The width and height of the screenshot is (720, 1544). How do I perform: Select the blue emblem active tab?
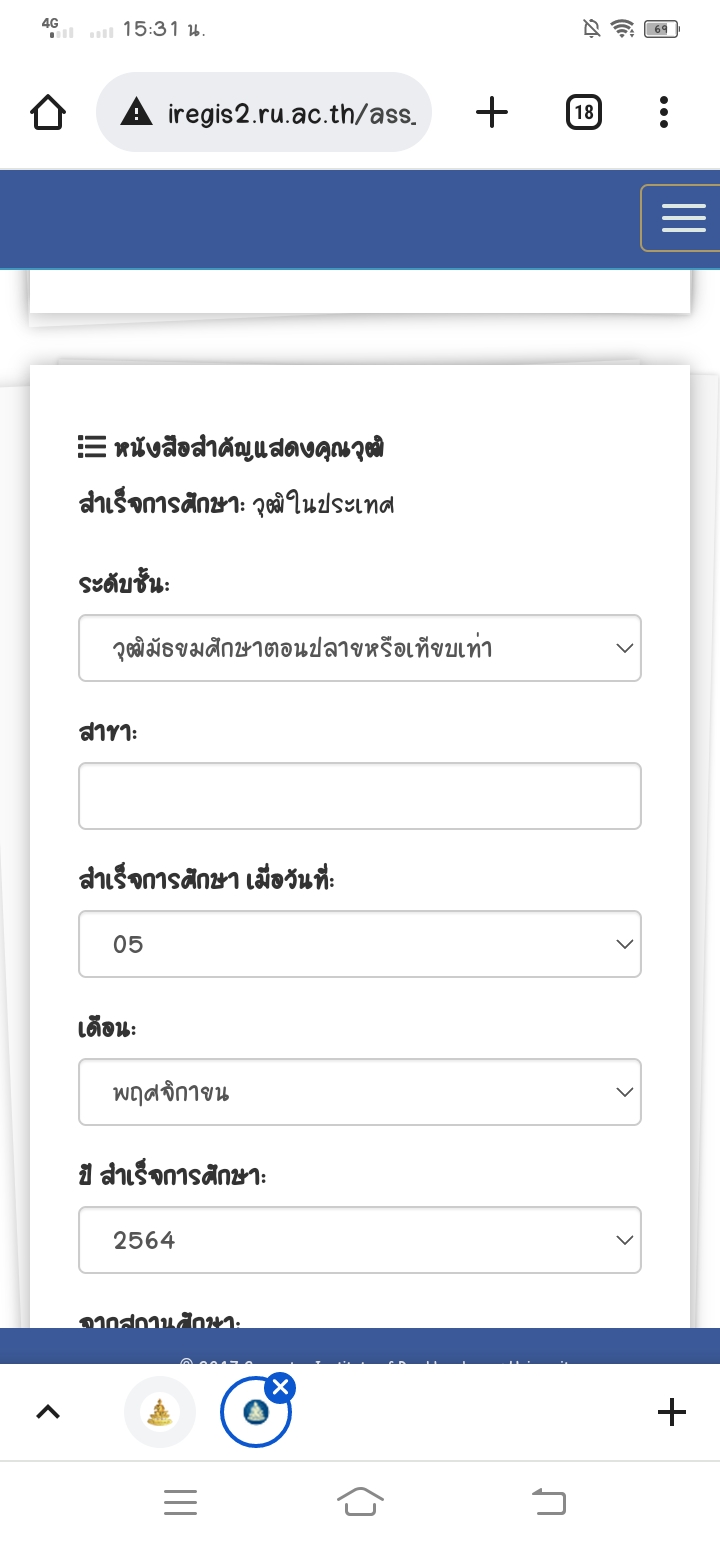tap(256, 1412)
